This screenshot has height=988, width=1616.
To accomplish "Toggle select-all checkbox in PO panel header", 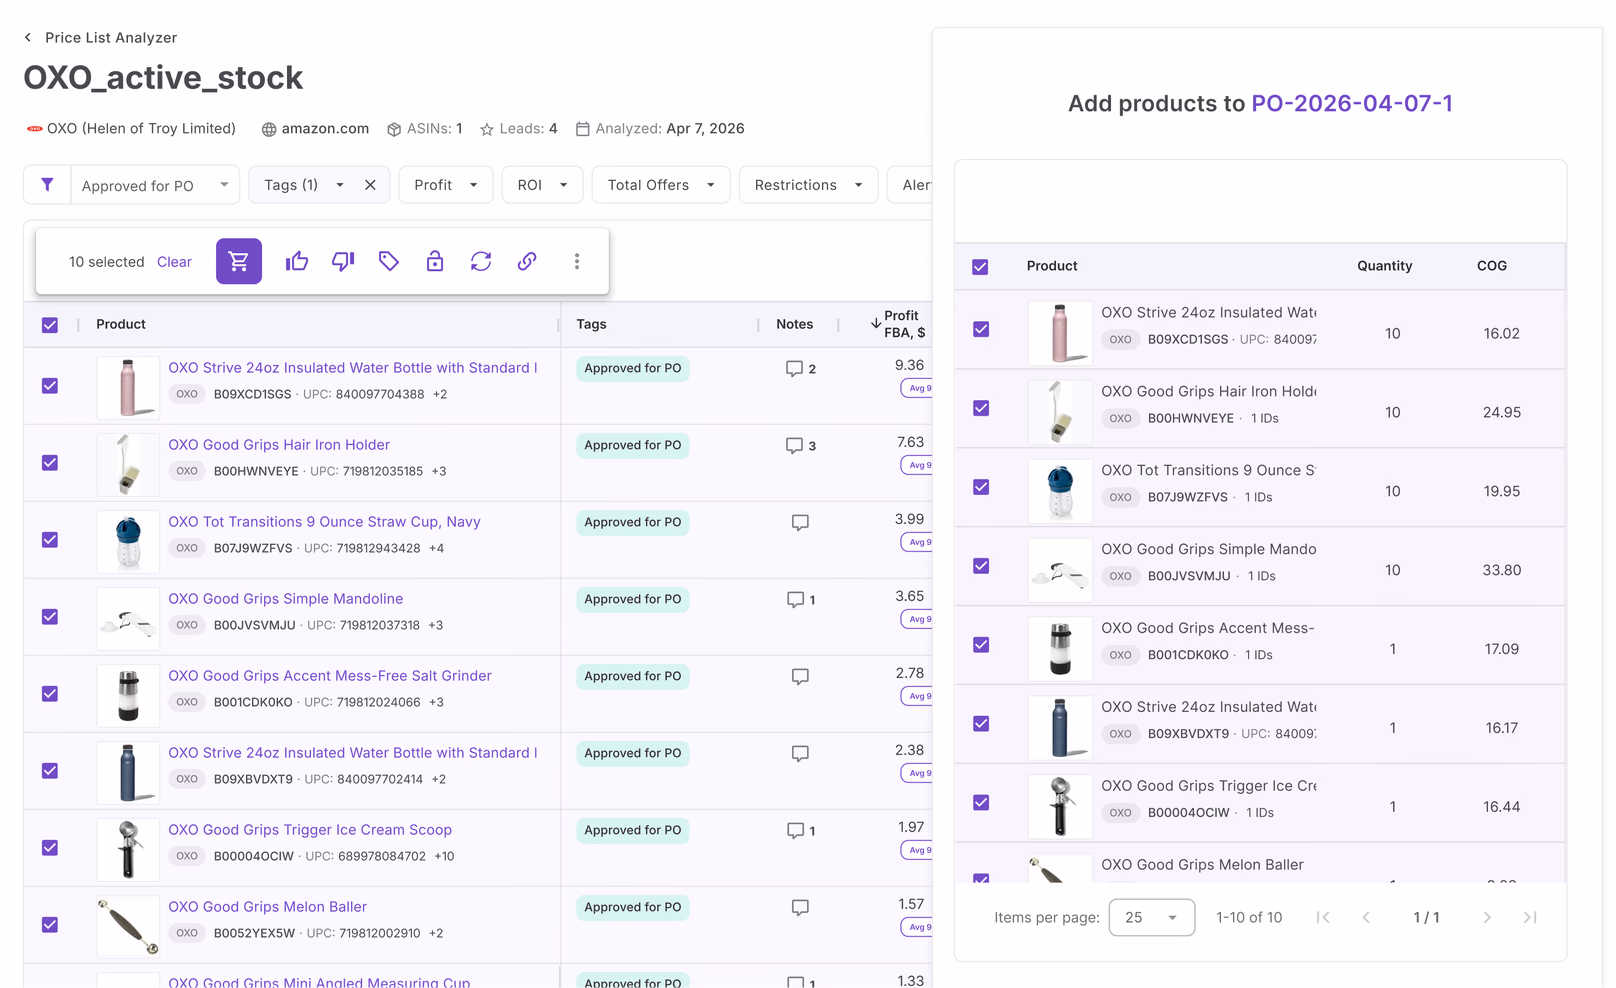I will 980,267.
